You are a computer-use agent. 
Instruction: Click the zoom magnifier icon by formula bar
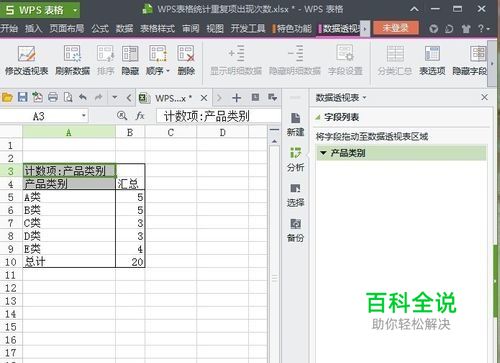click(x=122, y=116)
